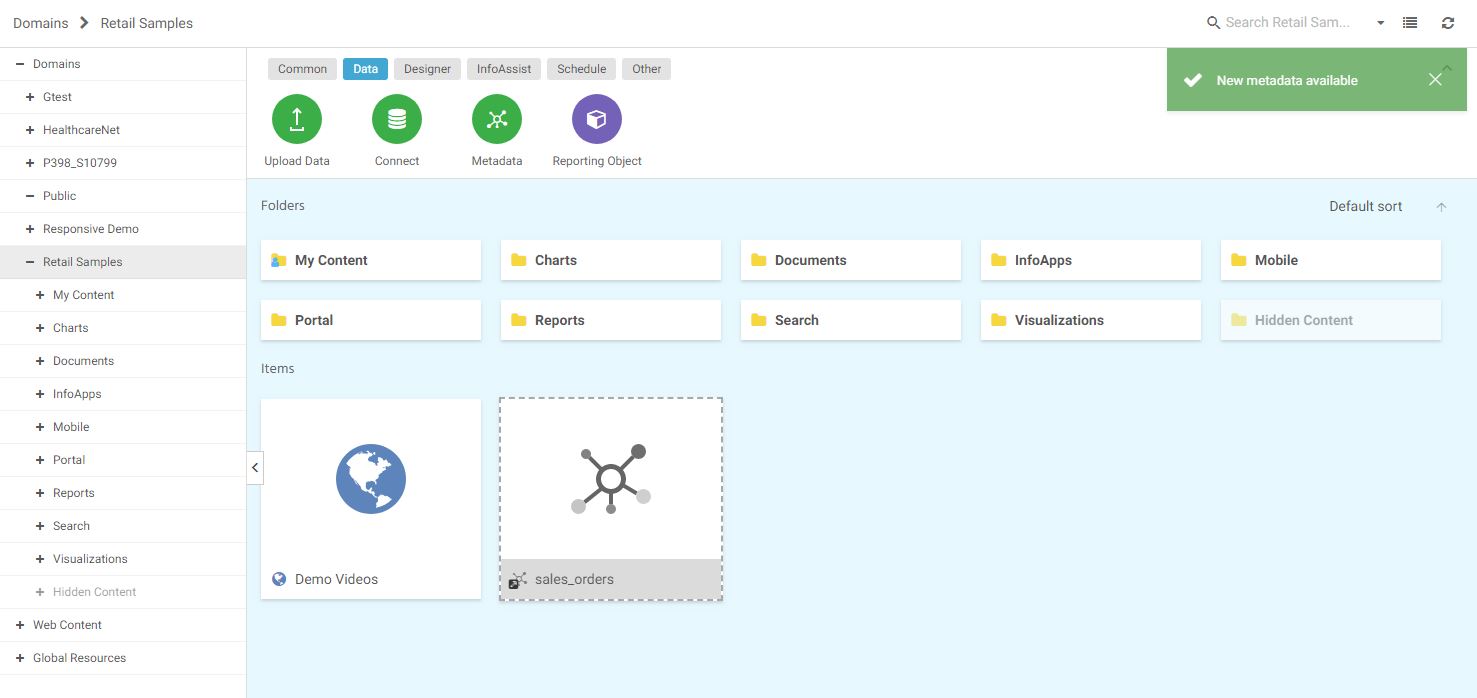Select Documents in the side tree
This screenshot has height=698, width=1477.
pyautogui.click(x=83, y=361)
